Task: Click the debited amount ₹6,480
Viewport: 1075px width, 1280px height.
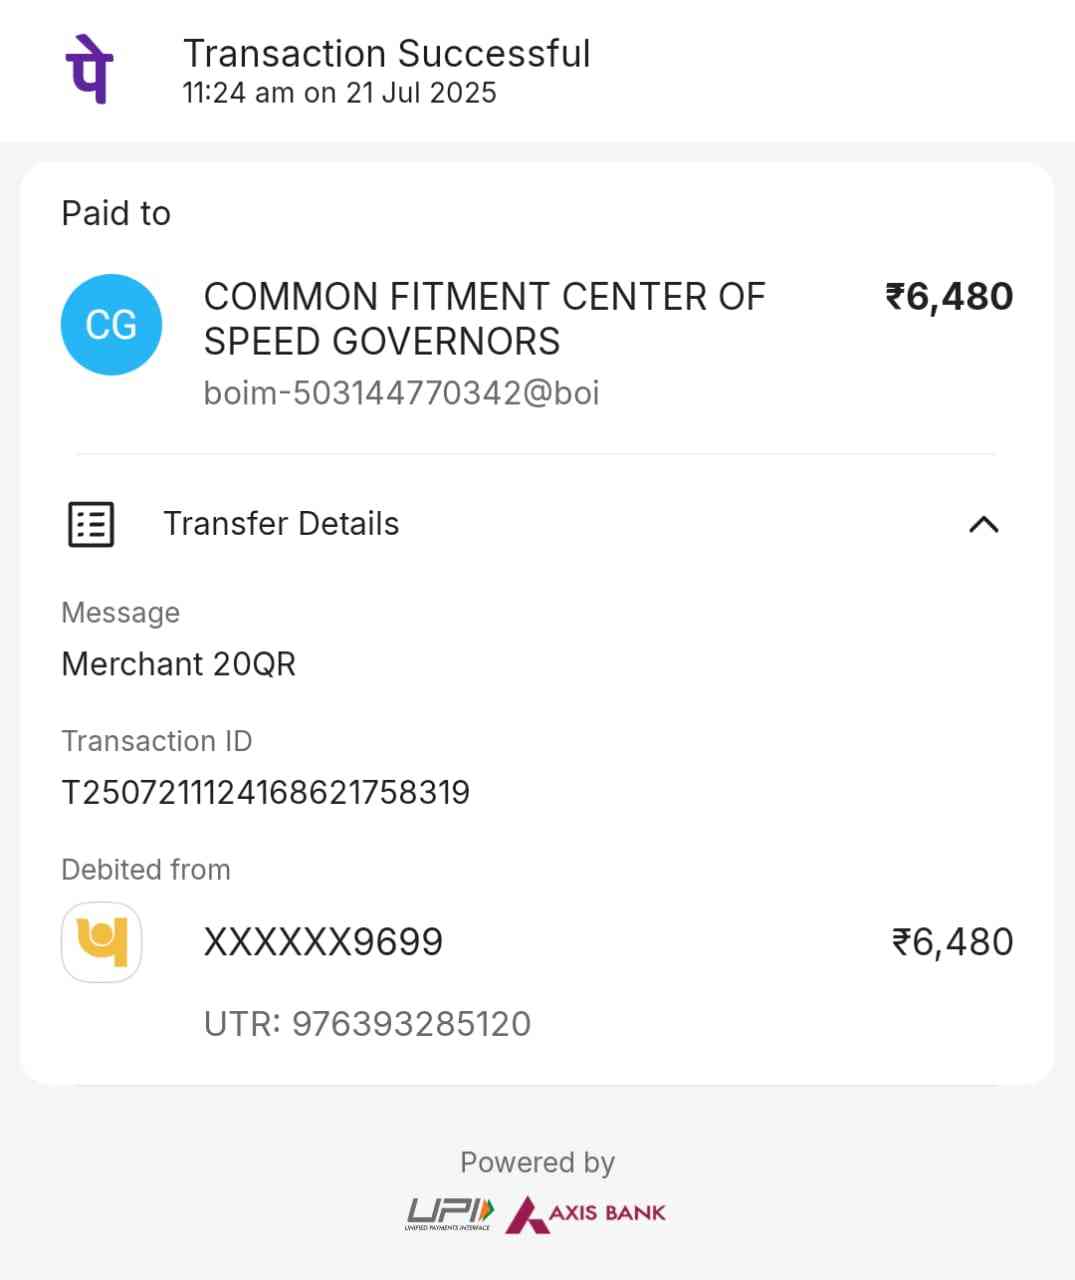Action: 952,942
